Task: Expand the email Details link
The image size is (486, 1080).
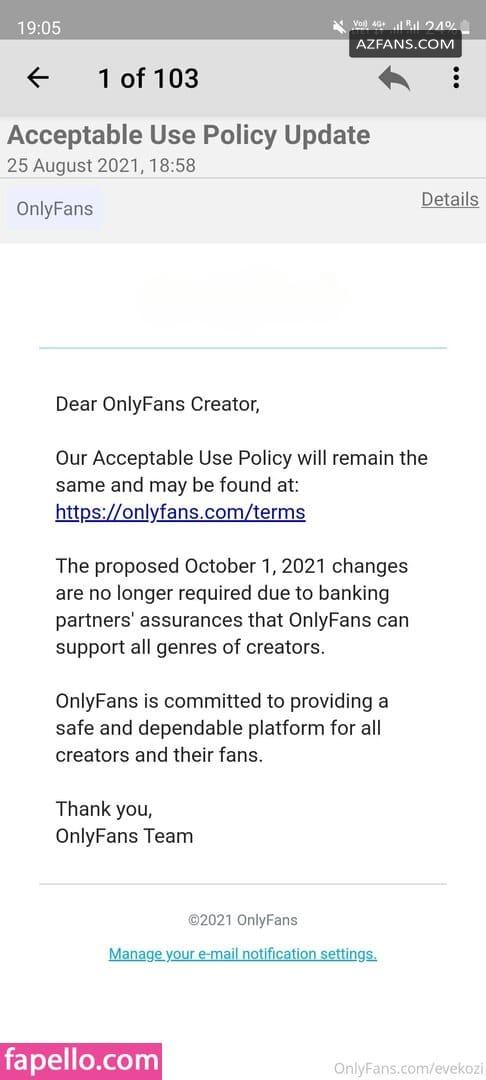Action: click(450, 199)
